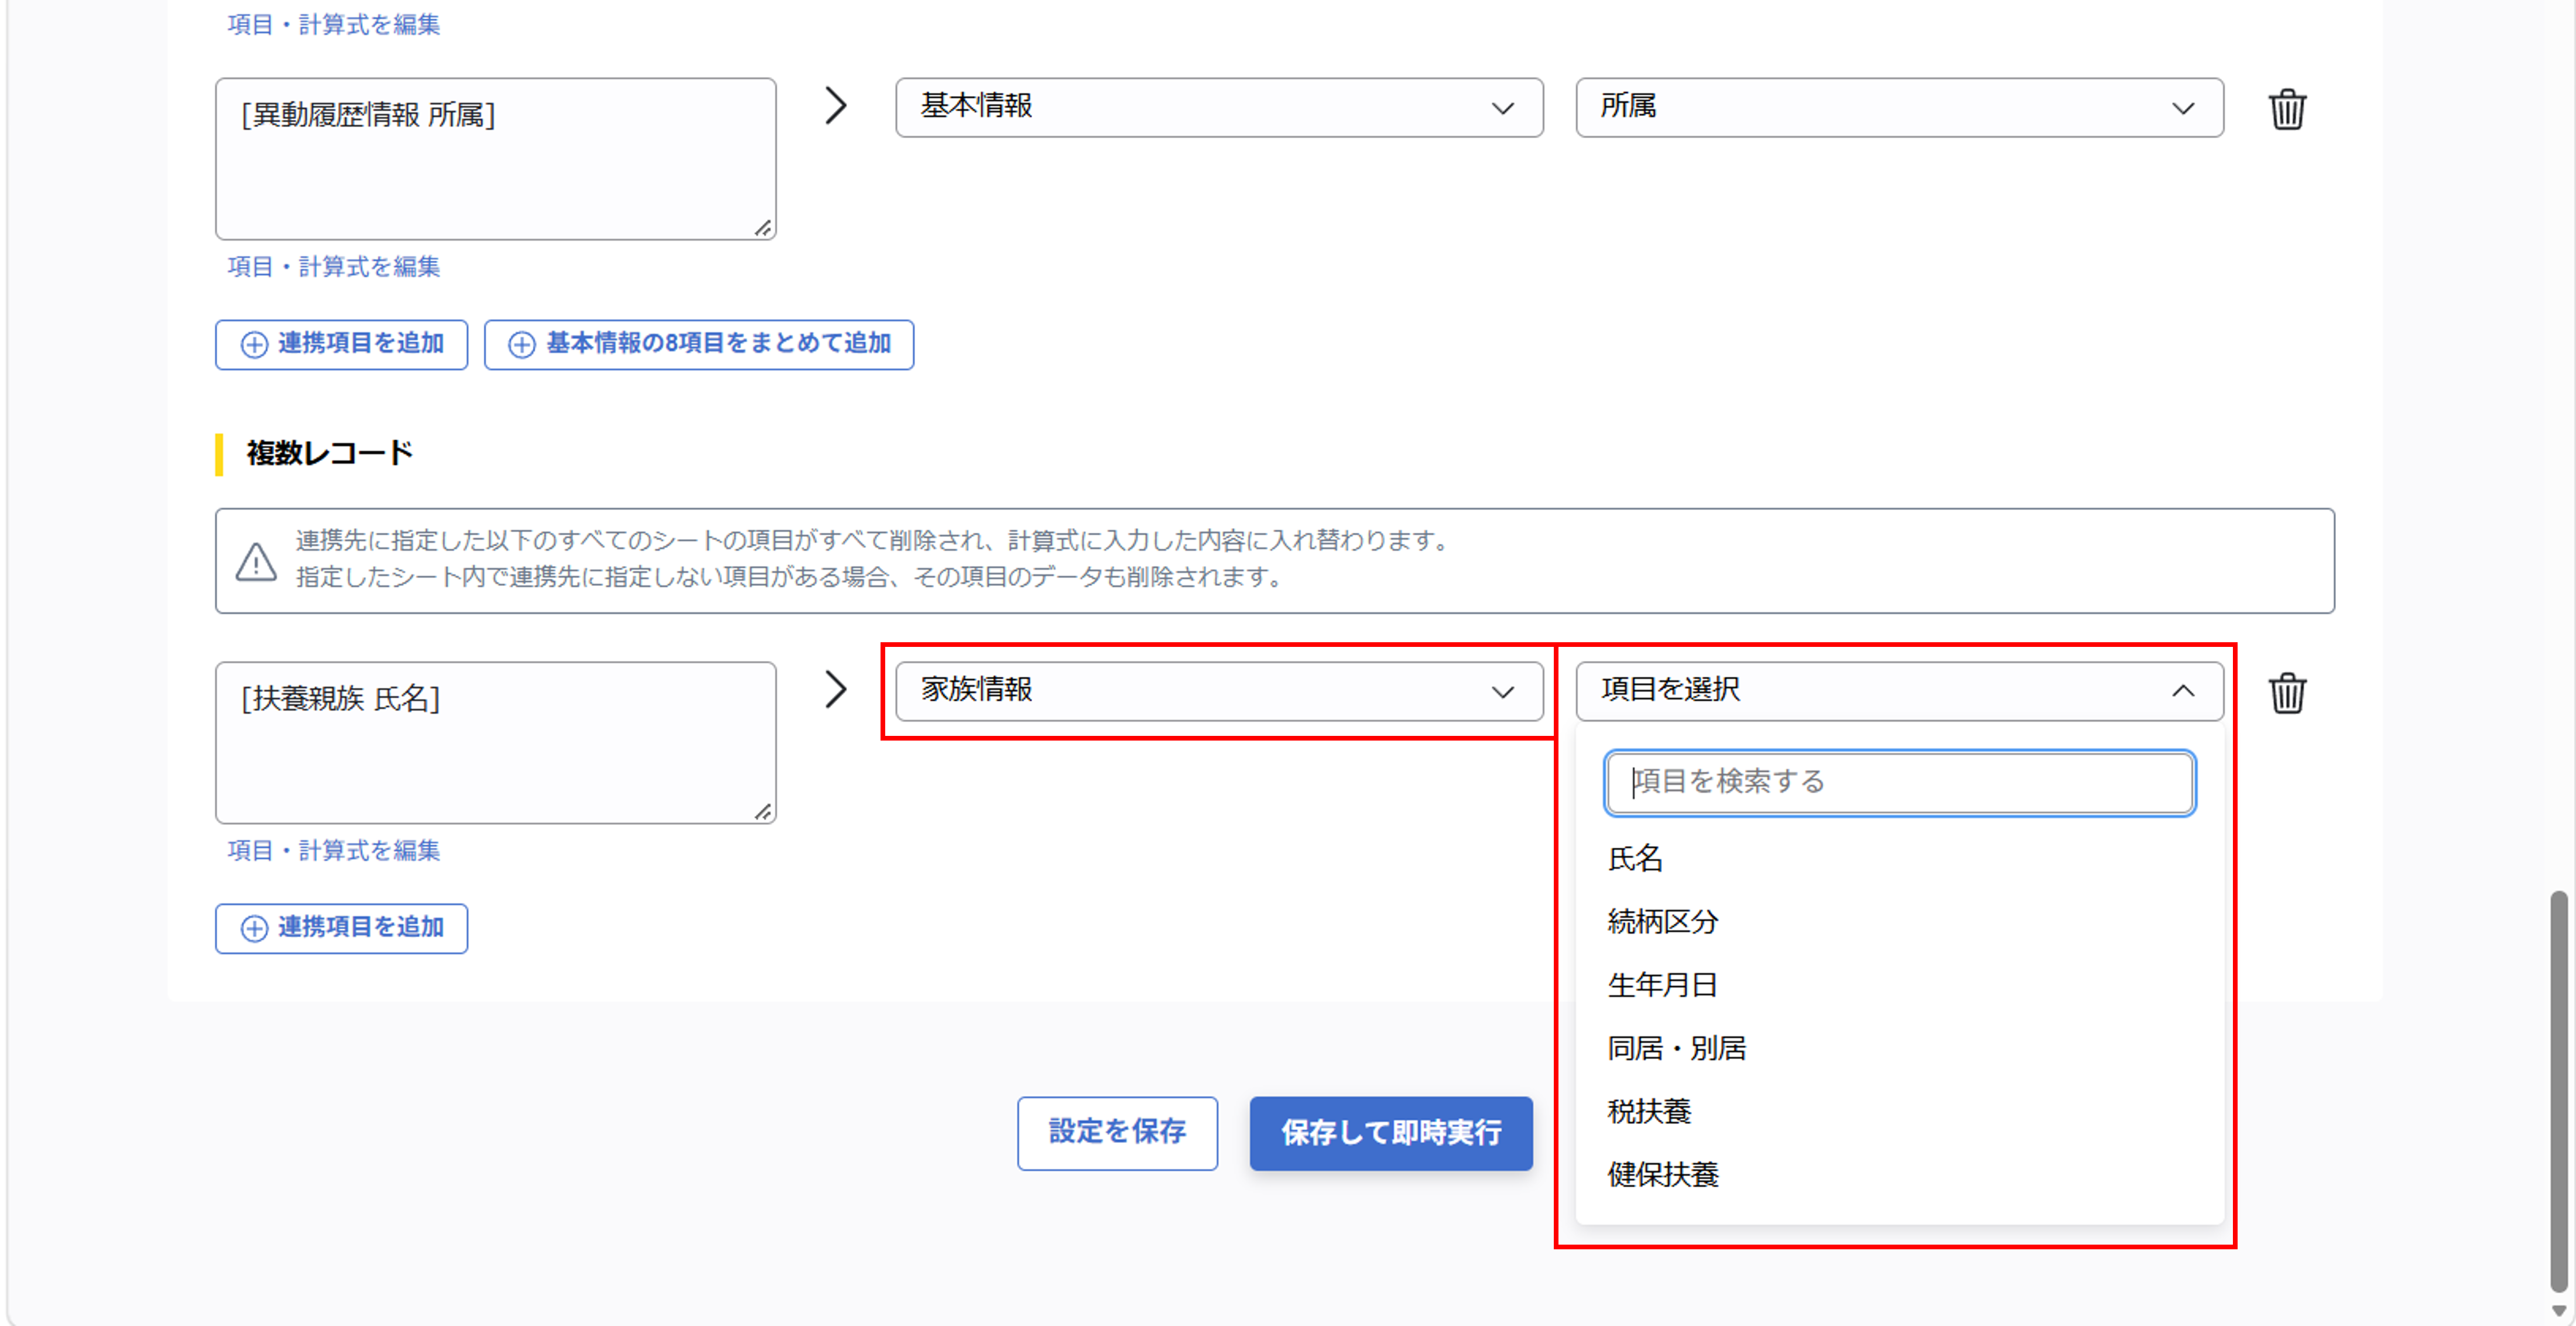Delete the 家族情報 mapping row with trash icon
This screenshot has height=1326, width=2576.
[x=2286, y=693]
